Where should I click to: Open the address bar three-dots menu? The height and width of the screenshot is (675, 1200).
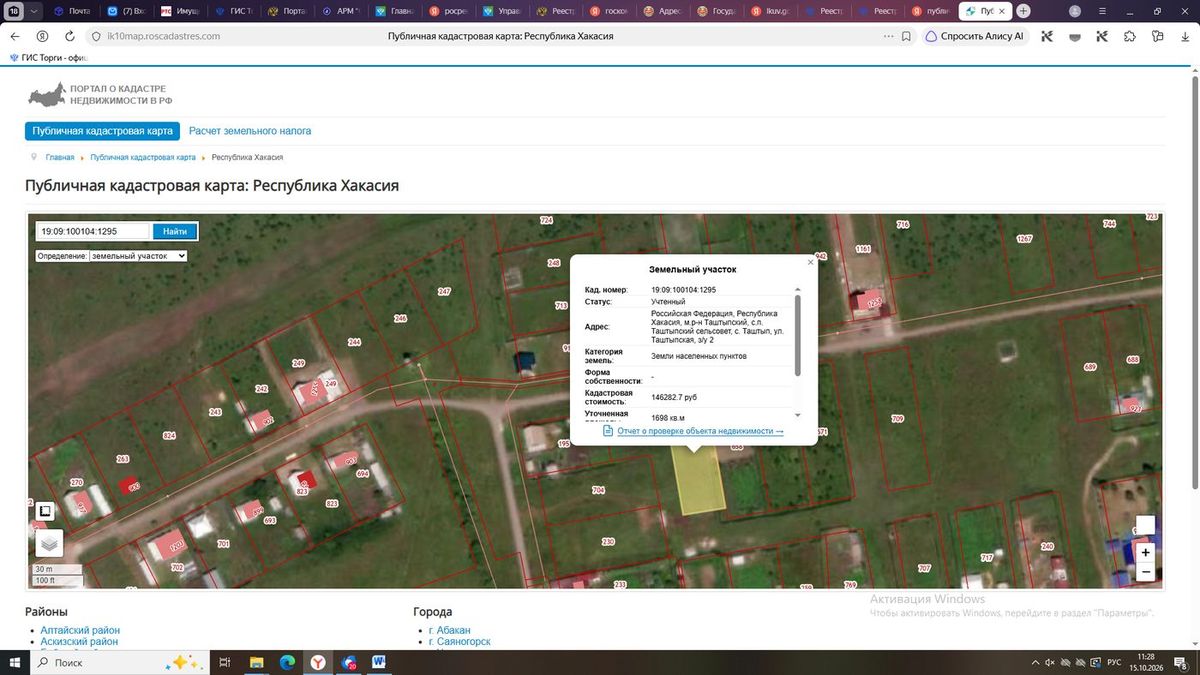click(x=888, y=36)
